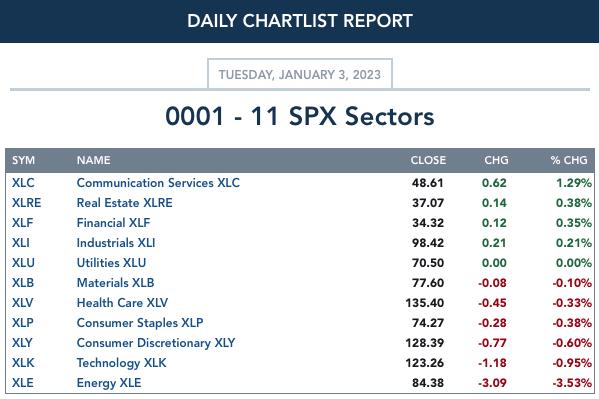Open Materials XLB chart link
The width and height of the screenshot is (599, 399).
point(115,282)
